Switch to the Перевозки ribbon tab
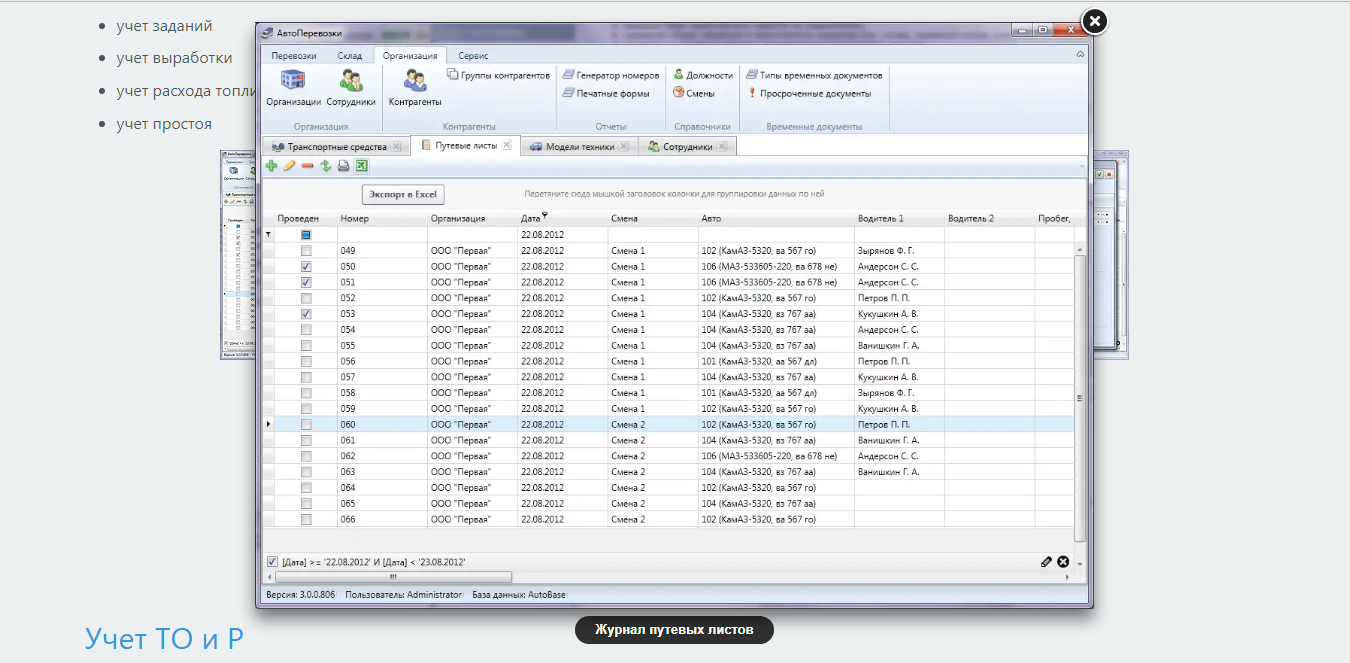The width and height of the screenshot is (1350, 663). click(x=294, y=56)
